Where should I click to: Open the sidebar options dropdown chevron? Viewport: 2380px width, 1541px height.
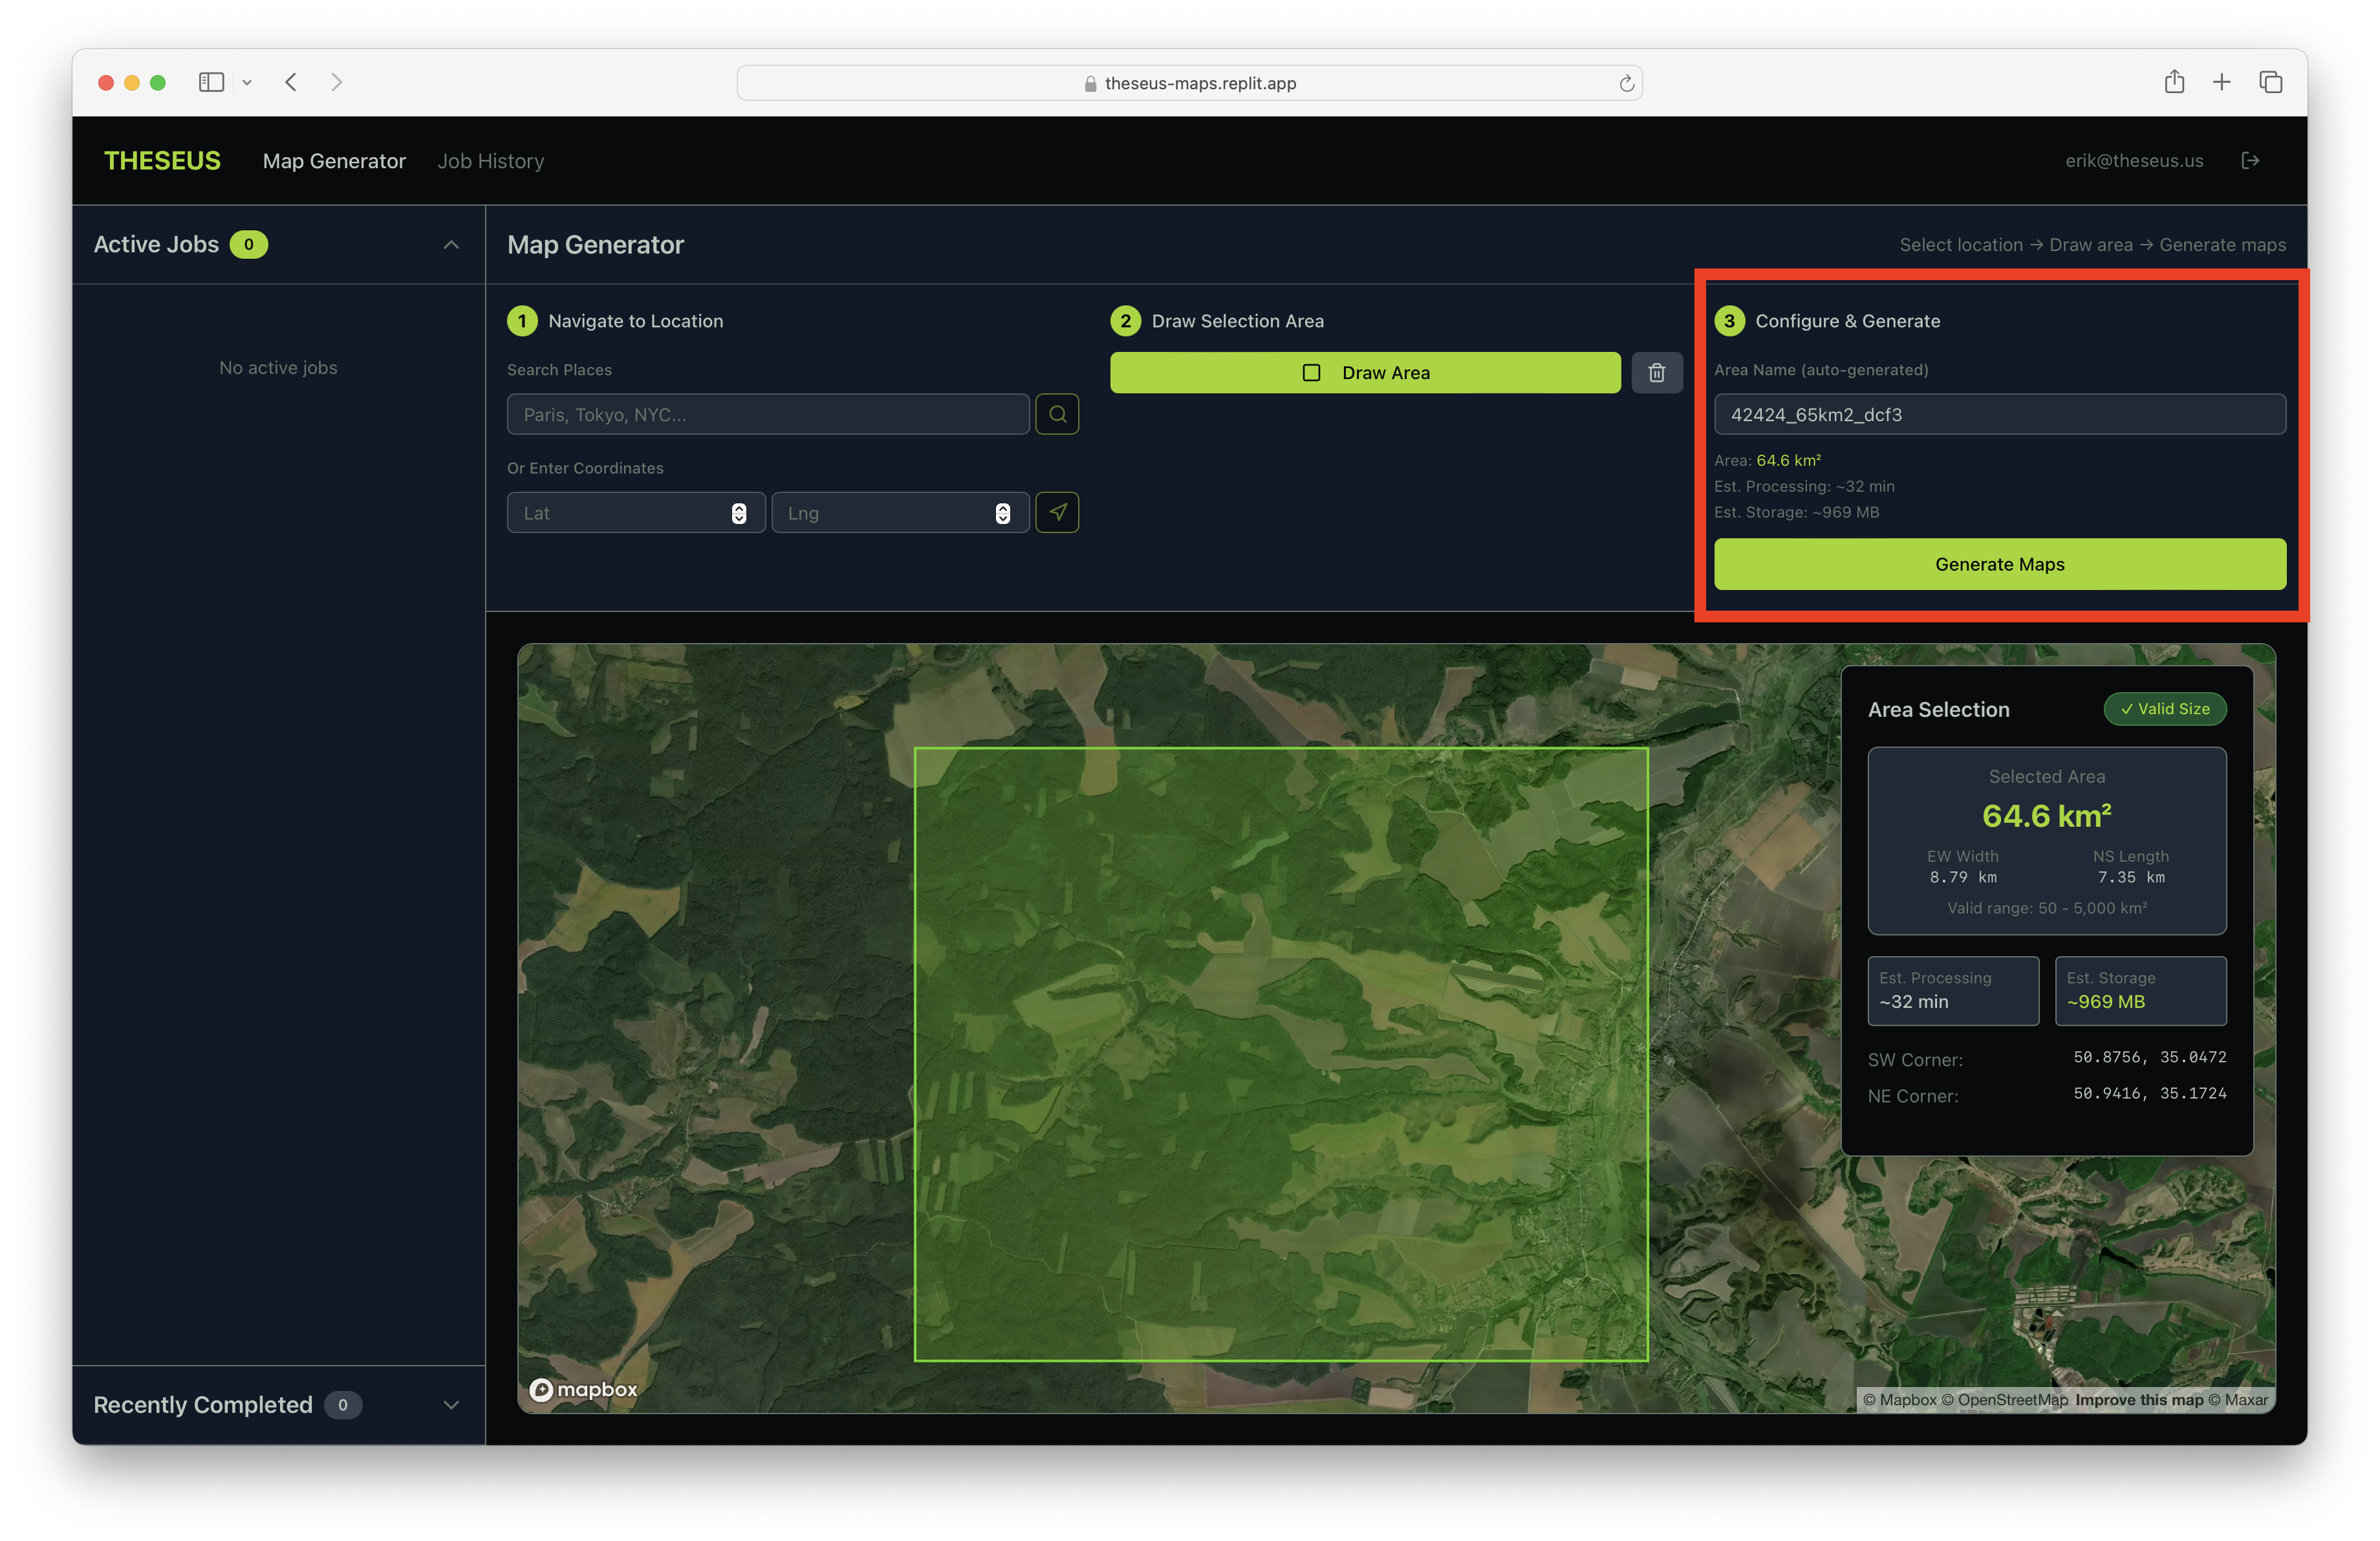(x=247, y=83)
